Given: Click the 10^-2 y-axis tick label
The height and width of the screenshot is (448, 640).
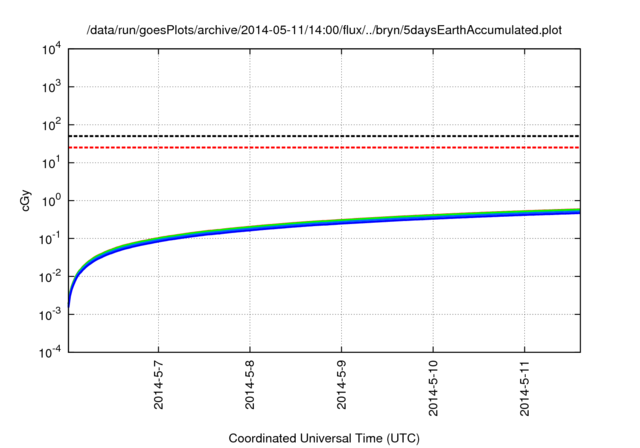Looking at the screenshot, I should pos(51,277).
